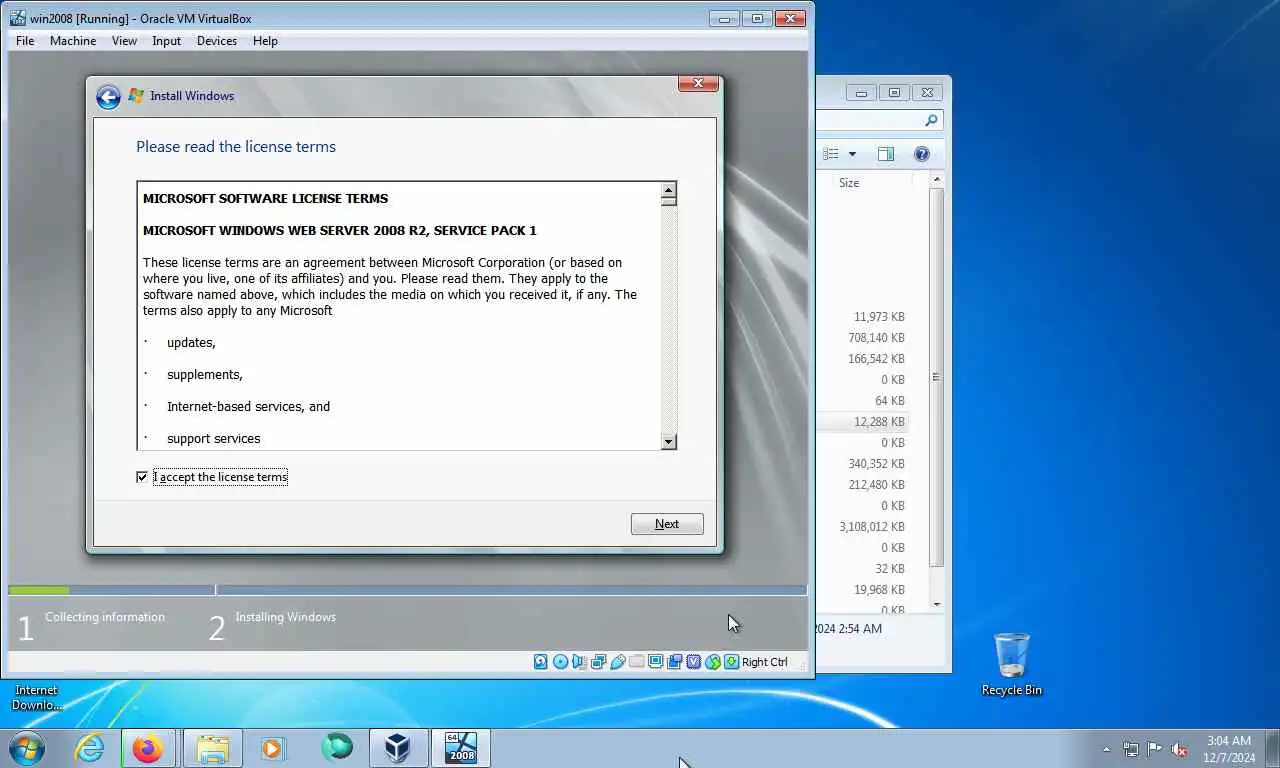Open the View menu
Screen dimensions: 1280x768
pos(124,41)
